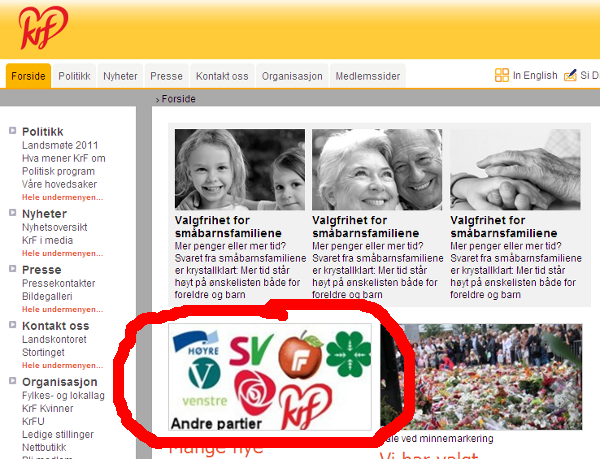Screen dimensions: 600x459
Task: Show full submenu under Presse section
Action: pos(62,309)
